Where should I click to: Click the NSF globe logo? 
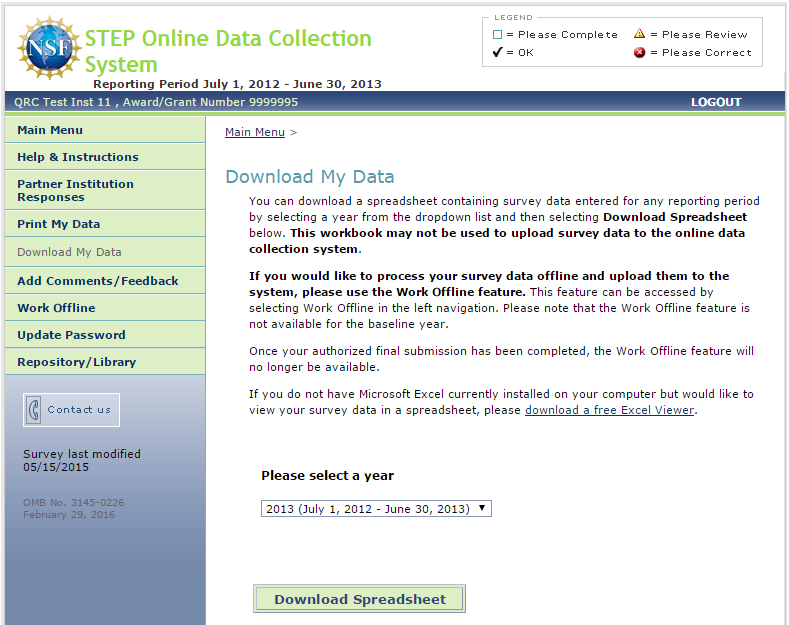[x=49, y=48]
